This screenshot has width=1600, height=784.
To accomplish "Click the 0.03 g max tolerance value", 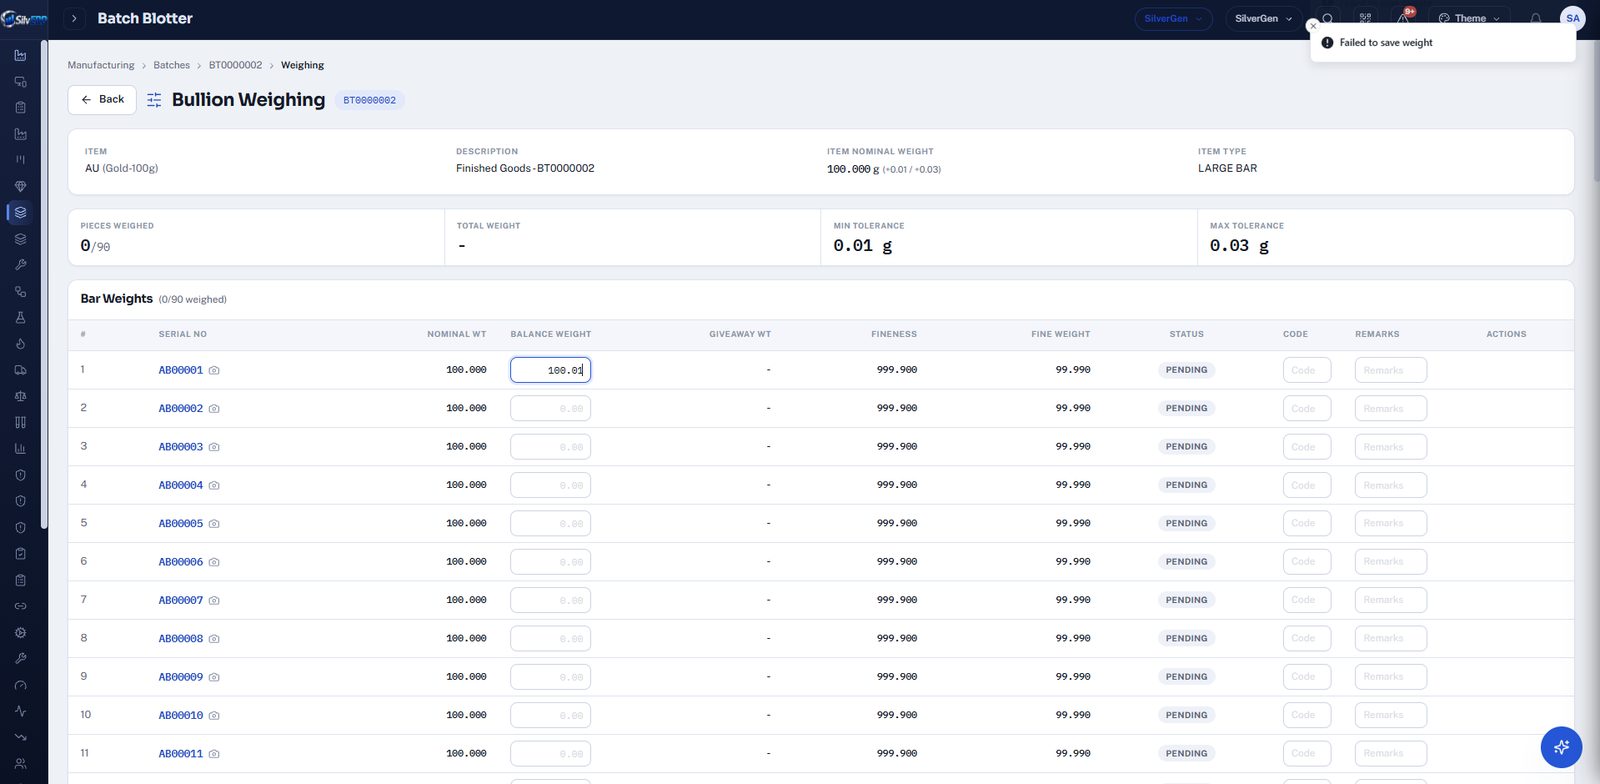I will [1240, 246].
